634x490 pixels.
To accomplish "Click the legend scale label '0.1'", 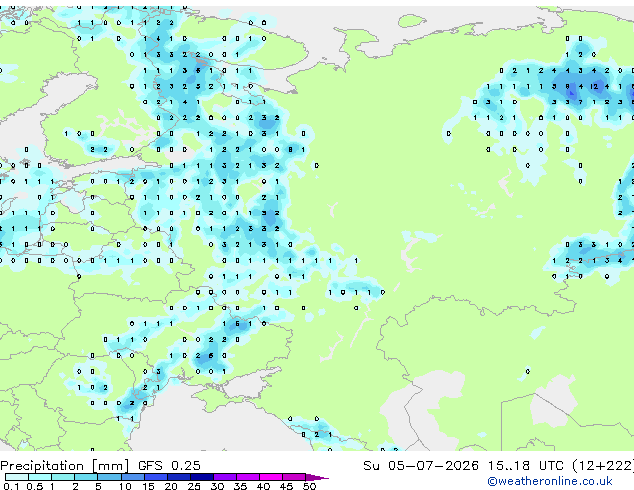I will tap(11, 486).
